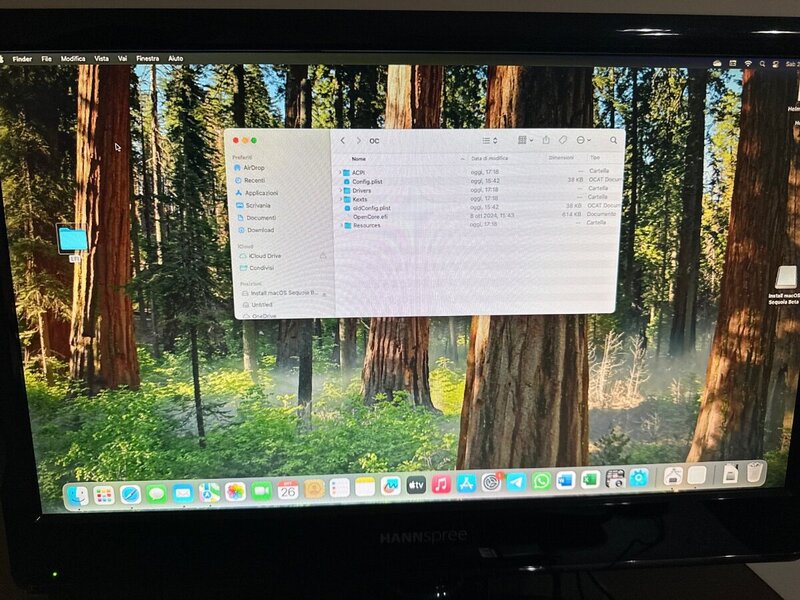Screen dimensions: 800x600
Task: Expand the ACPI folder
Action: click(x=340, y=172)
